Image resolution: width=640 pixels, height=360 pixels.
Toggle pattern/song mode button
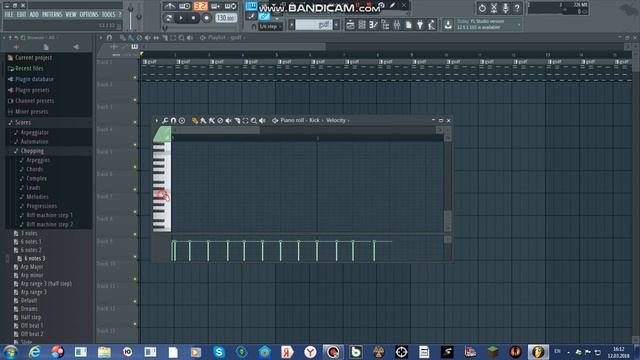tap(169, 18)
